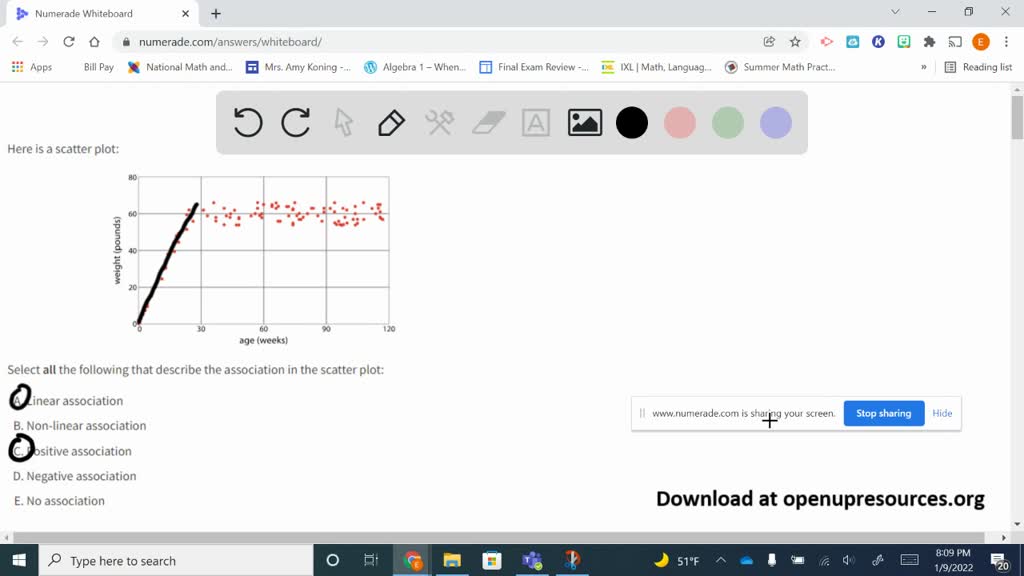Select answer choice 'D. Negative association'
The image size is (1024, 576).
click(75, 476)
